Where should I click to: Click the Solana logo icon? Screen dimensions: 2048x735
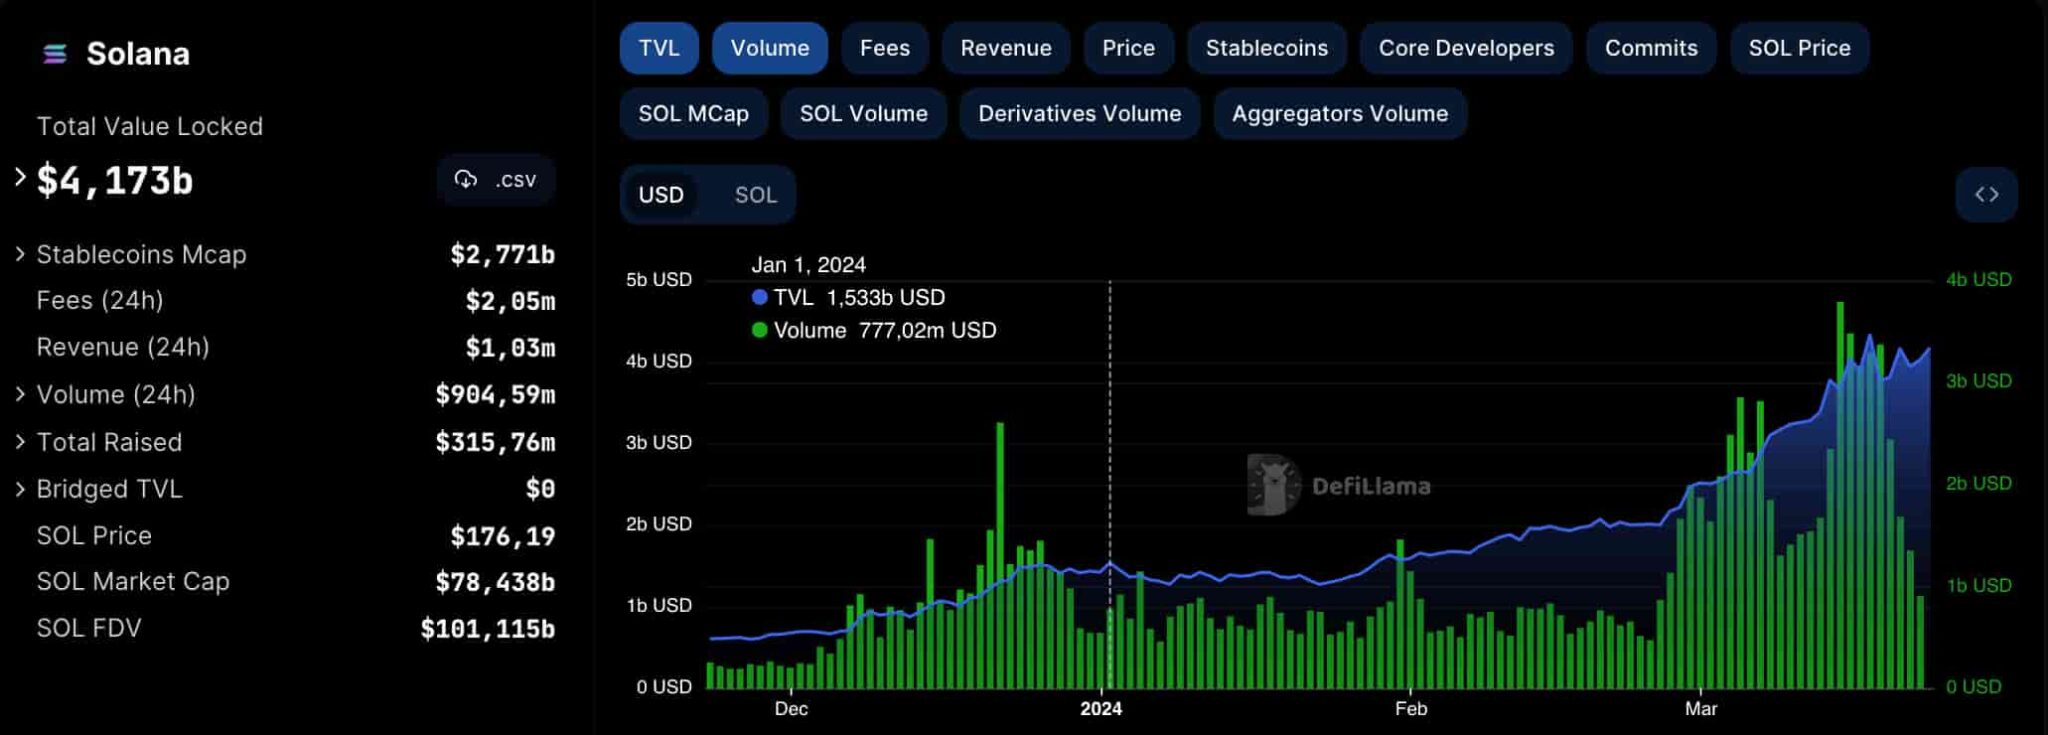click(x=55, y=54)
